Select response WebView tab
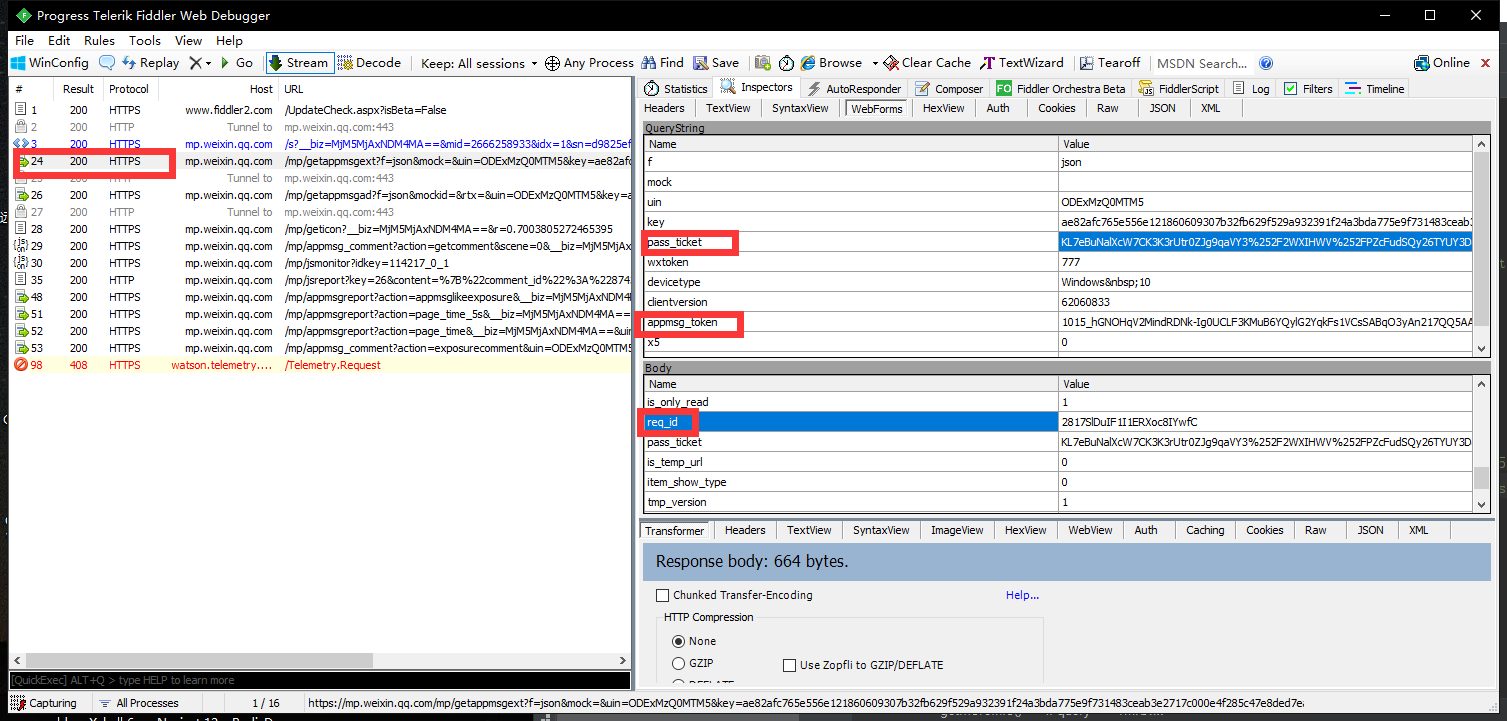Image resolution: width=1507 pixels, height=721 pixels. click(1090, 530)
